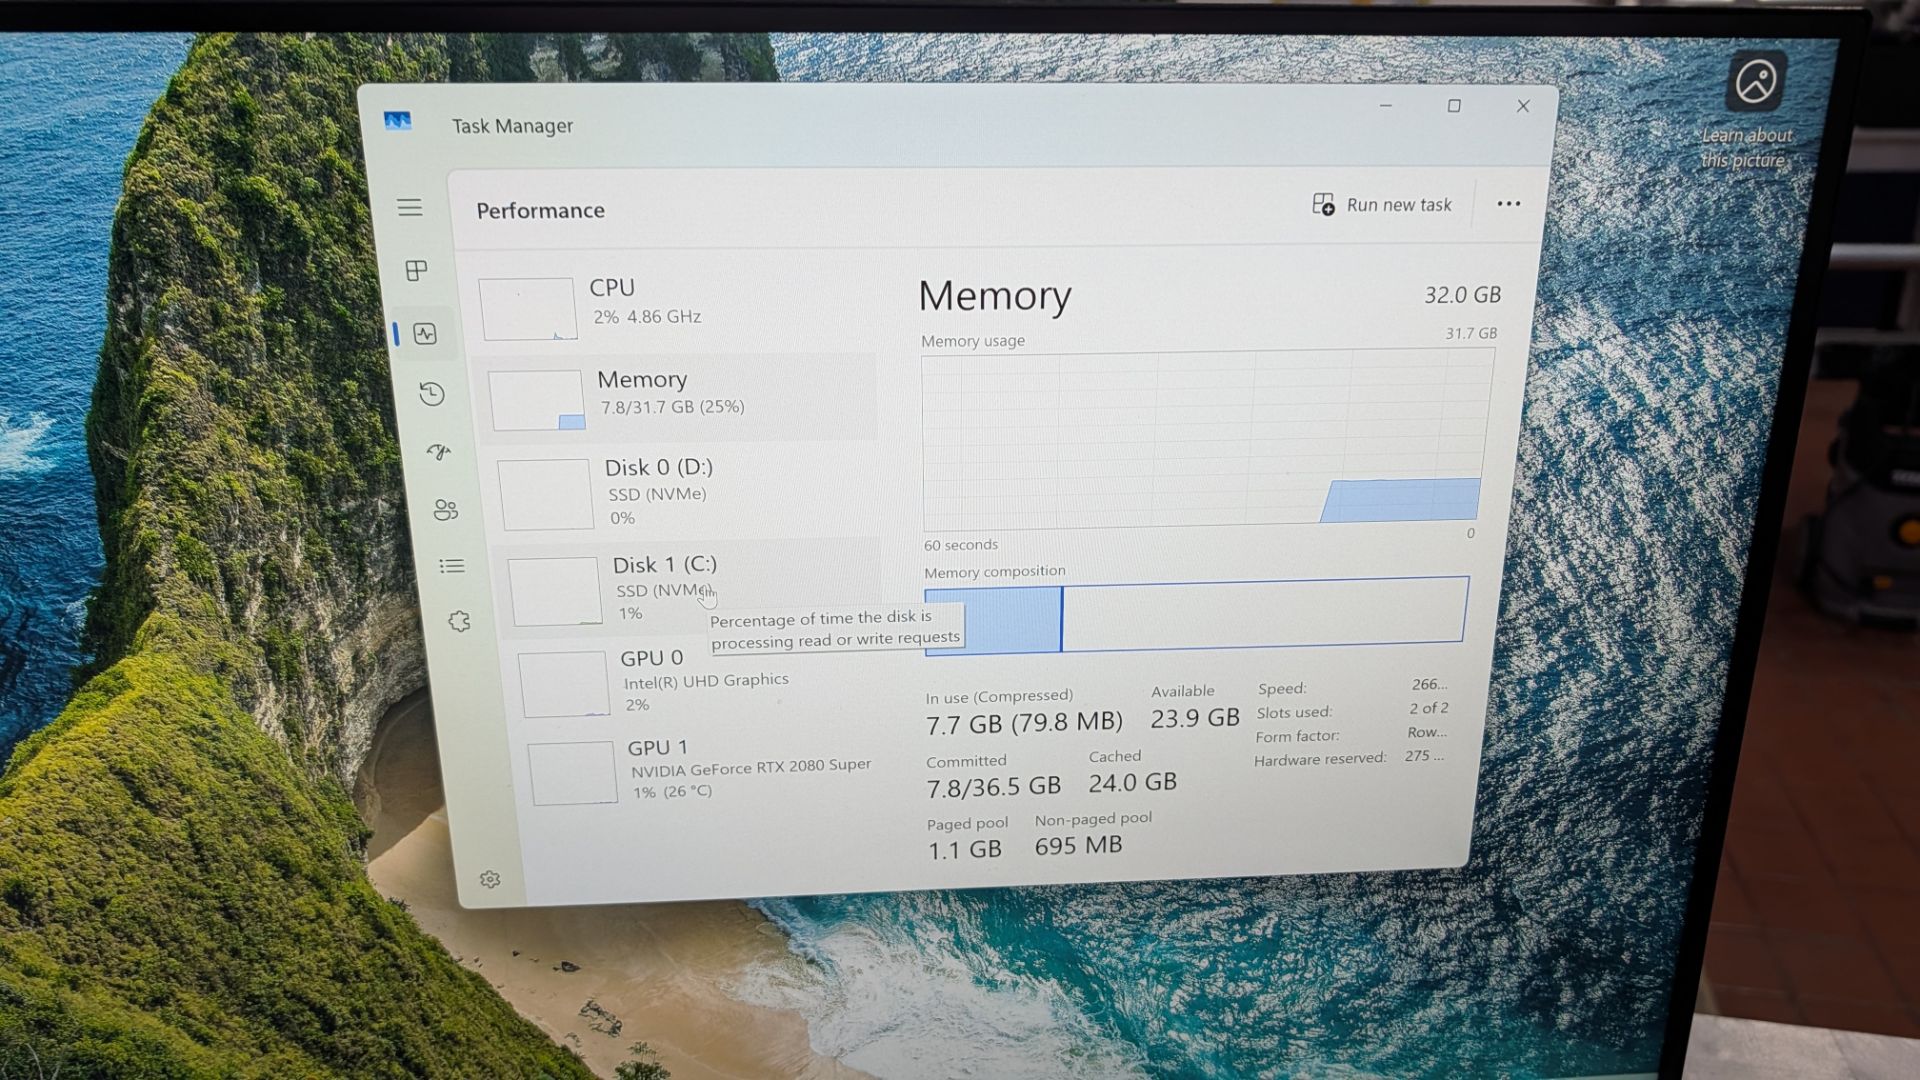Click the '60 seconds' graph label

point(961,545)
